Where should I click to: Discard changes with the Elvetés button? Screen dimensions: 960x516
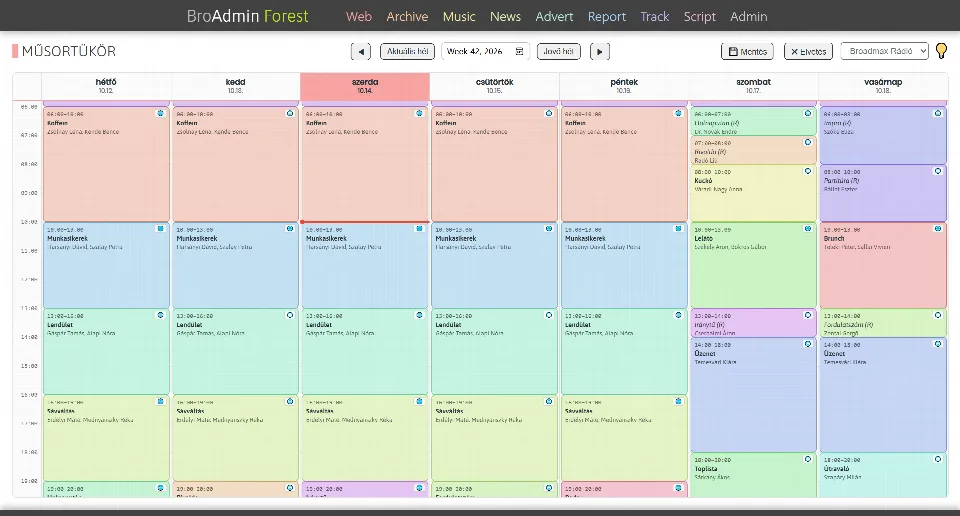point(808,51)
